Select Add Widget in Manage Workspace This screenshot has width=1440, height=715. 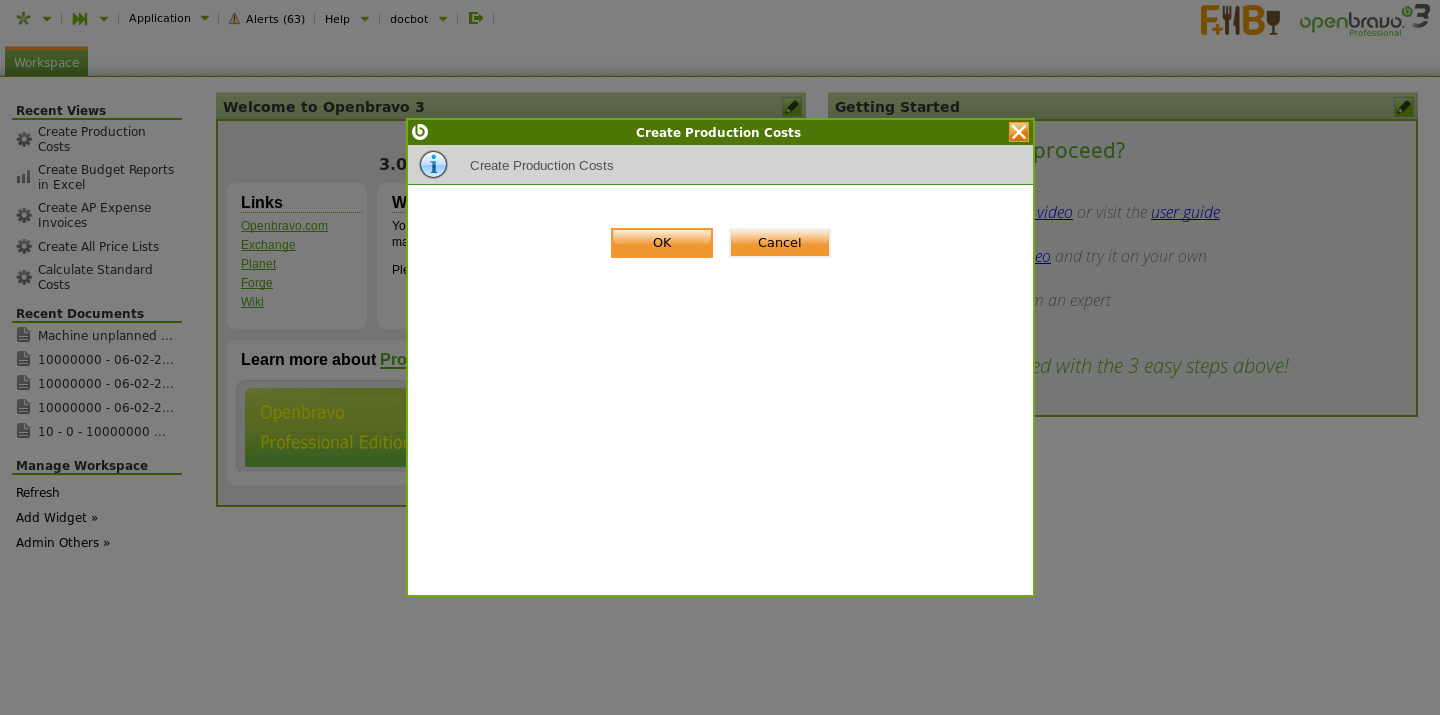click(x=57, y=518)
